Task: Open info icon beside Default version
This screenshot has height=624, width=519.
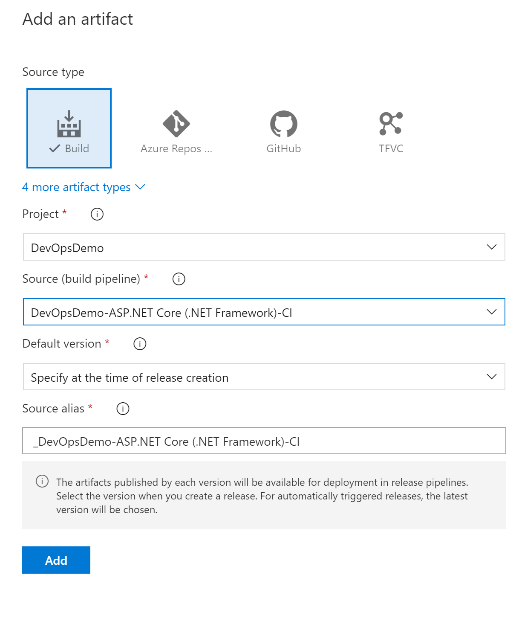Action: [140, 343]
